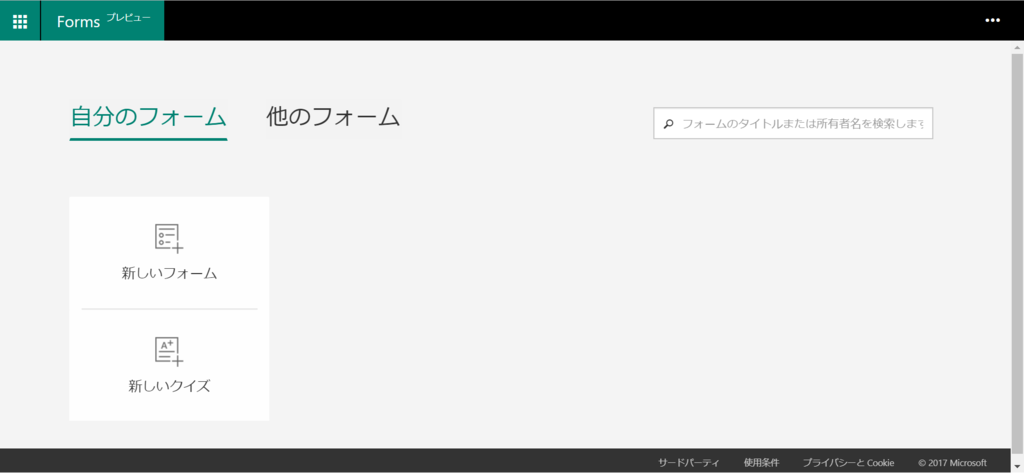This screenshot has width=1024, height=473.
Task: Click the プレビュー label beside Forms
Action: click(x=128, y=16)
